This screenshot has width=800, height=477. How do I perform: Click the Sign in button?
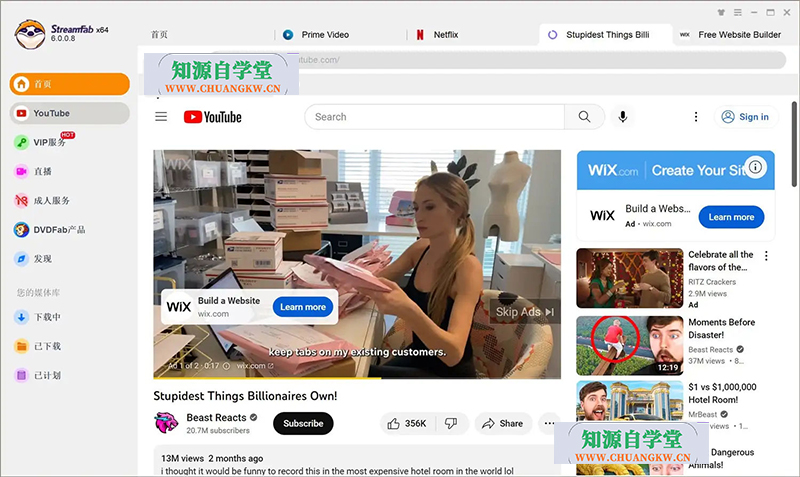point(745,117)
